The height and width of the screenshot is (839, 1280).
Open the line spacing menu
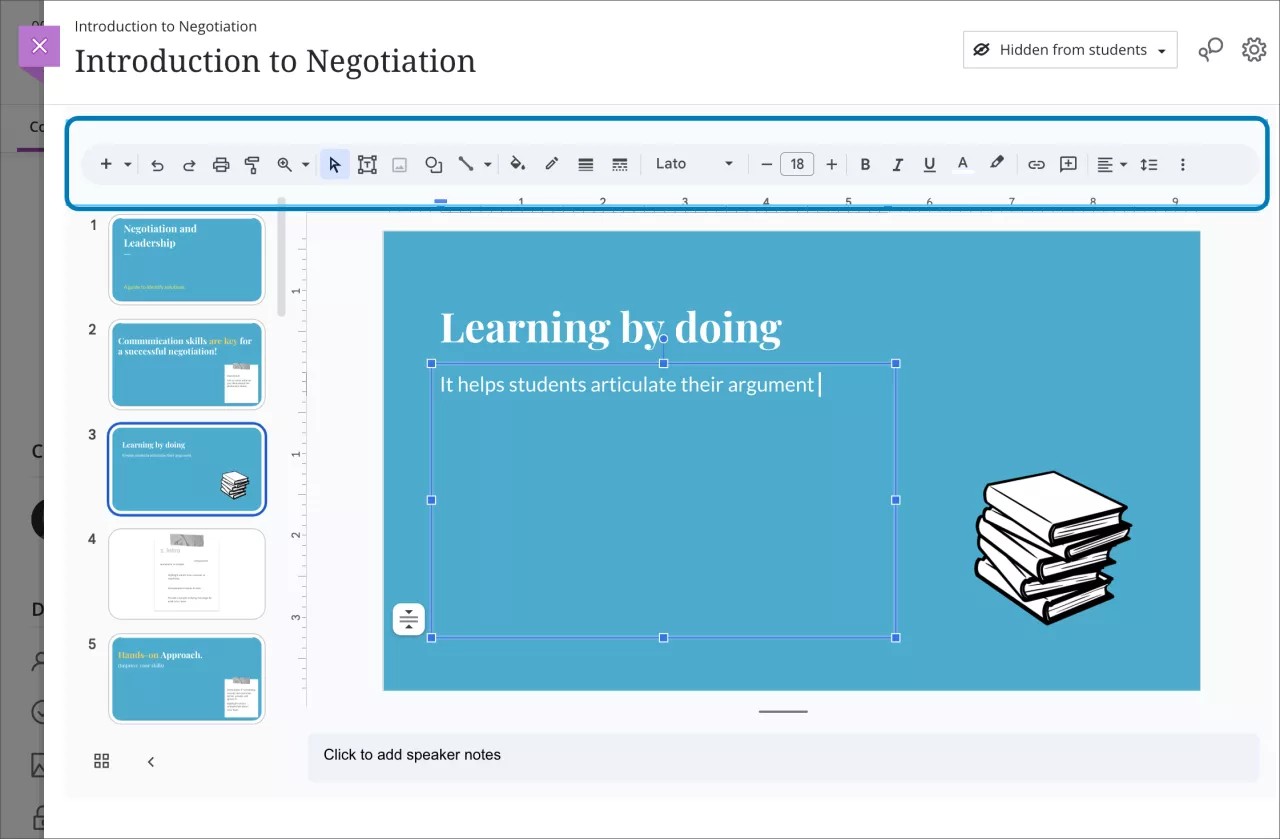[1149, 164]
